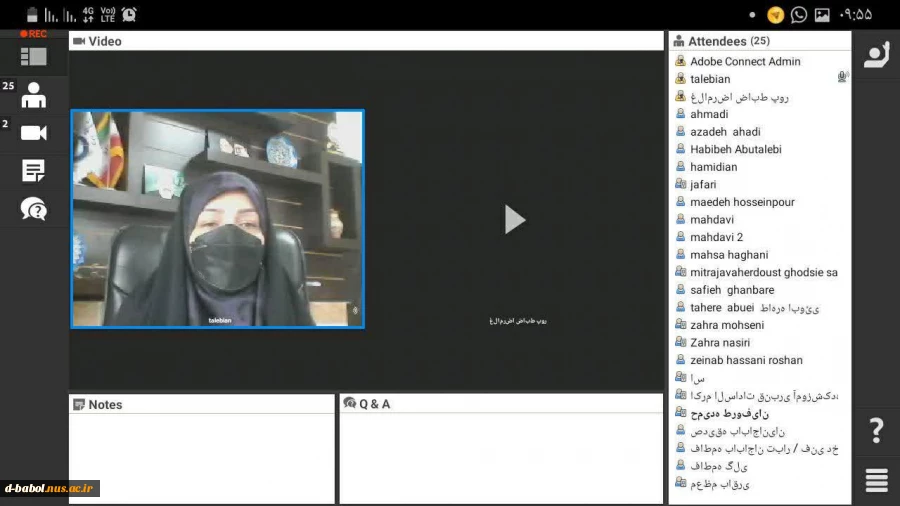Click the avatar icon beside jafari
The image size is (900, 506).
(x=680, y=184)
